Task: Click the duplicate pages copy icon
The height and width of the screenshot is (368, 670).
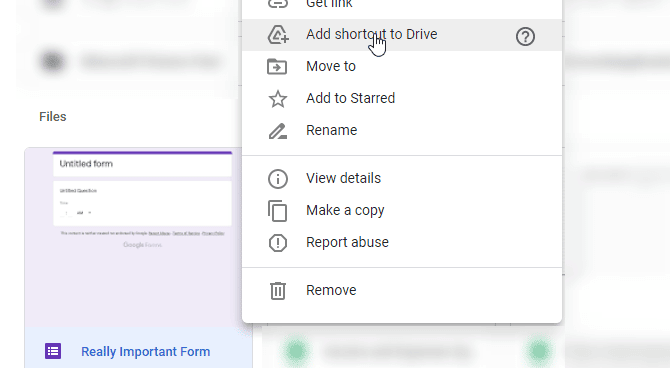Action: pyautogui.click(x=278, y=211)
